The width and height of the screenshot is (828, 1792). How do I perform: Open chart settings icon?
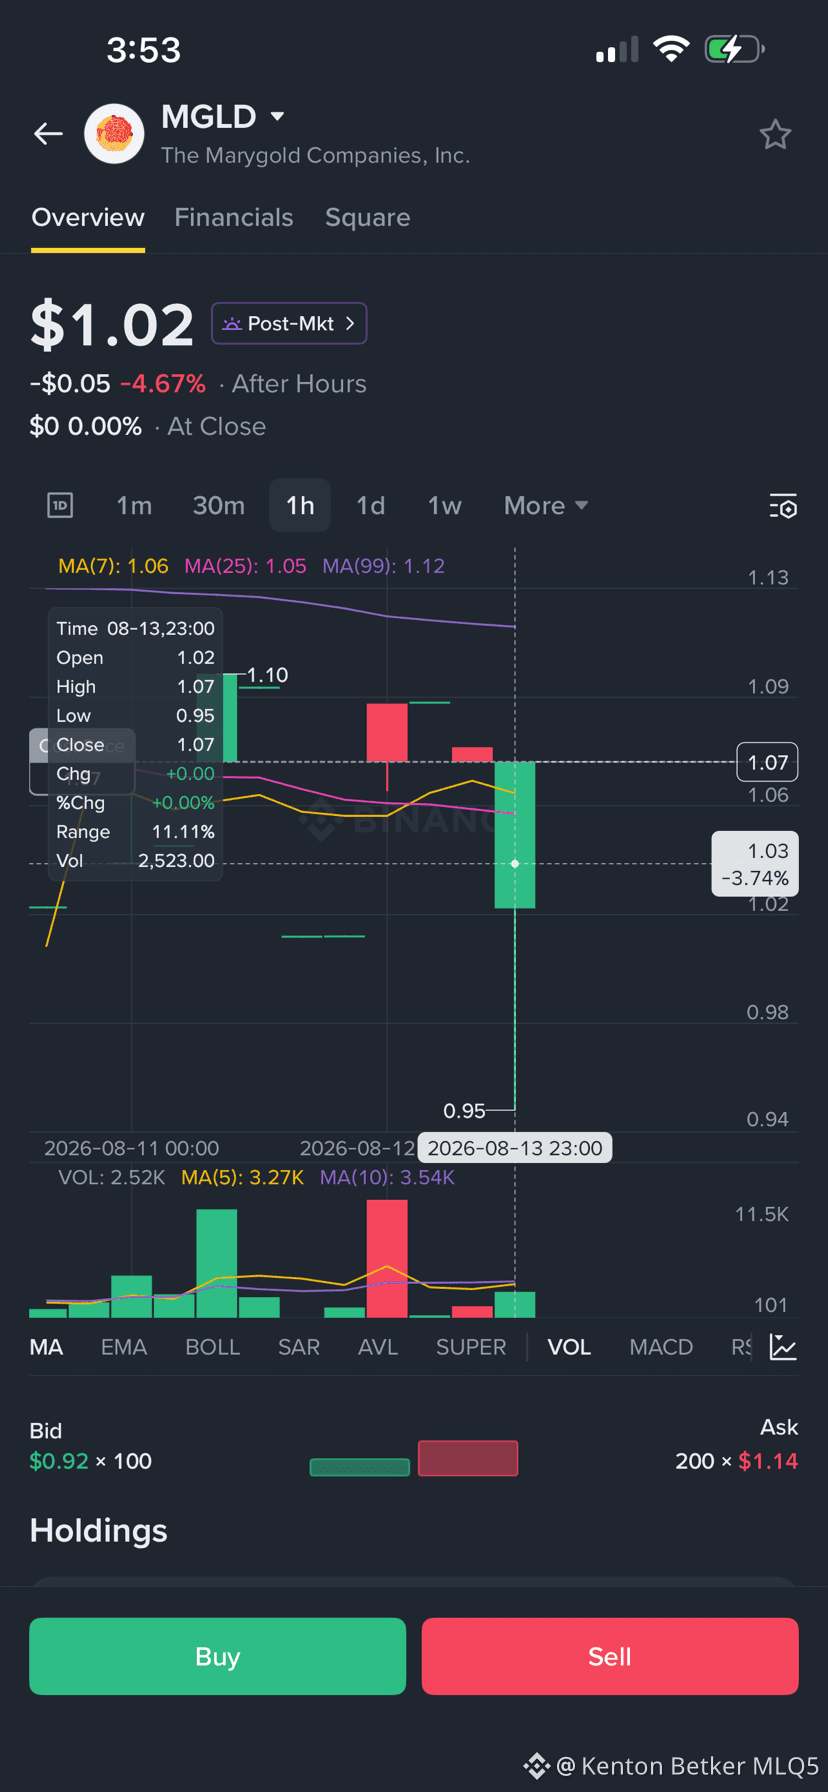coord(783,506)
